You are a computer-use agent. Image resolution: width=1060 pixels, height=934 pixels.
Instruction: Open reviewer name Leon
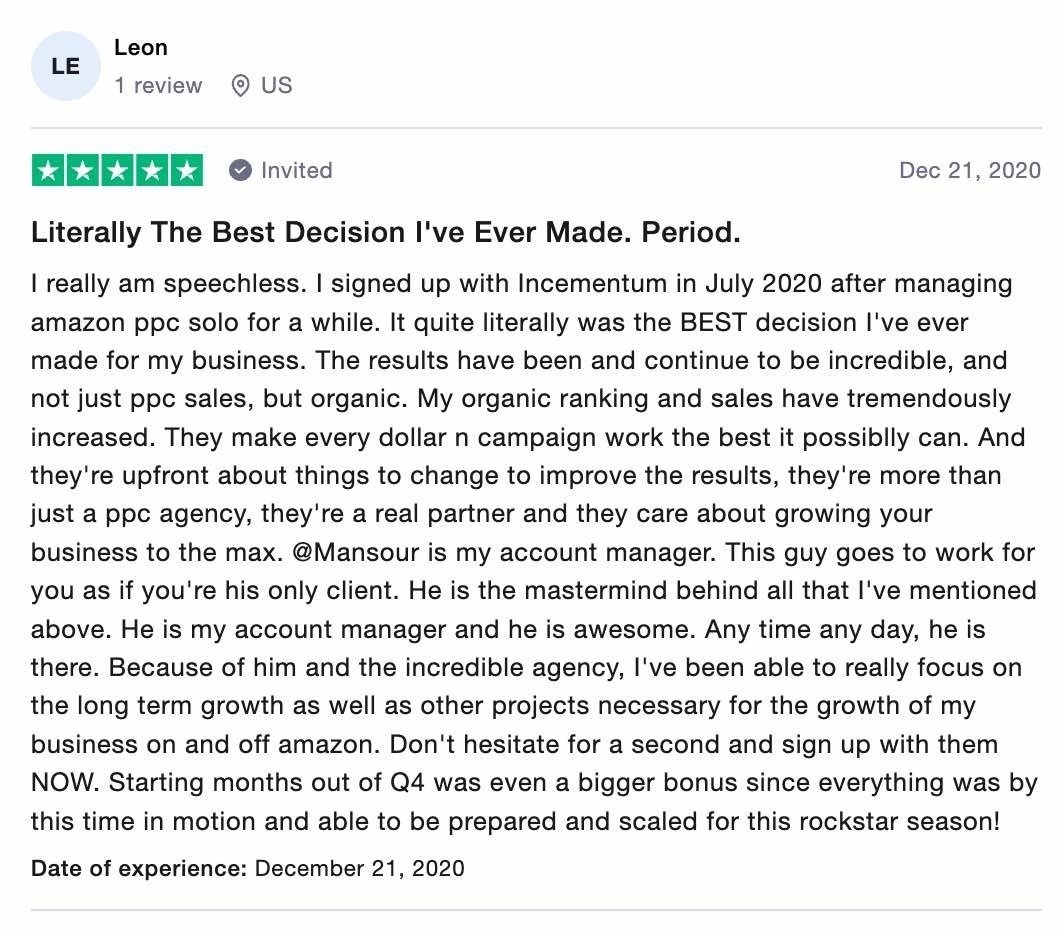point(141,47)
